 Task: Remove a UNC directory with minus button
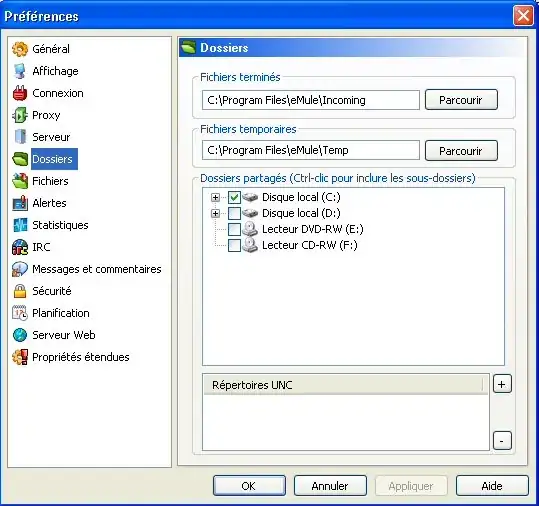[x=502, y=441]
